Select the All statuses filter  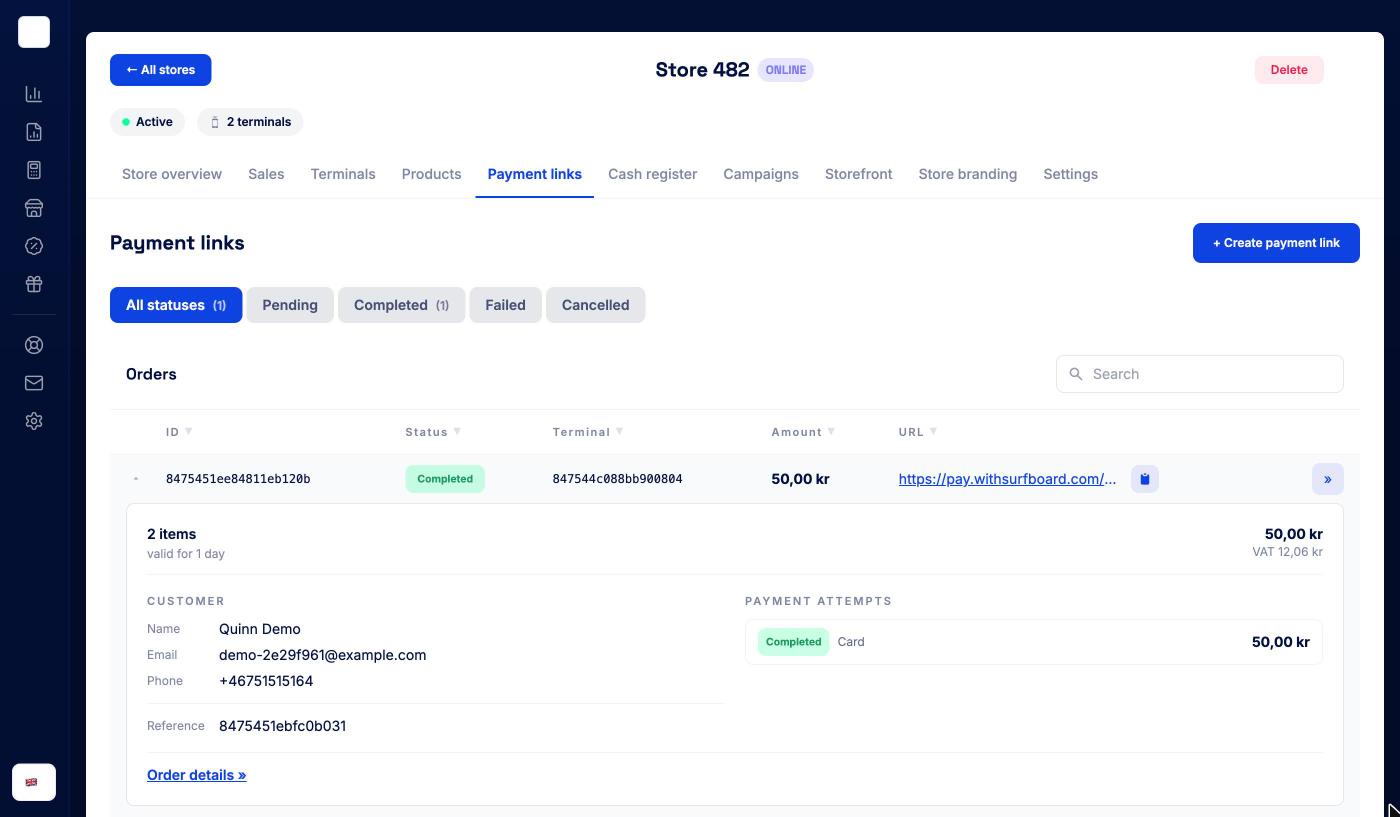(x=176, y=305)
